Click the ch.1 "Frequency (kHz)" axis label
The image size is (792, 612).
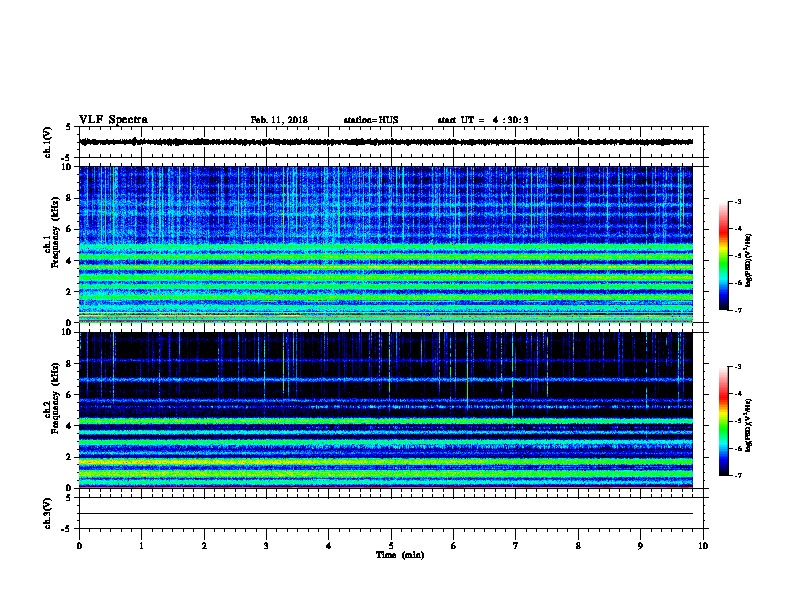click(55, 232)
